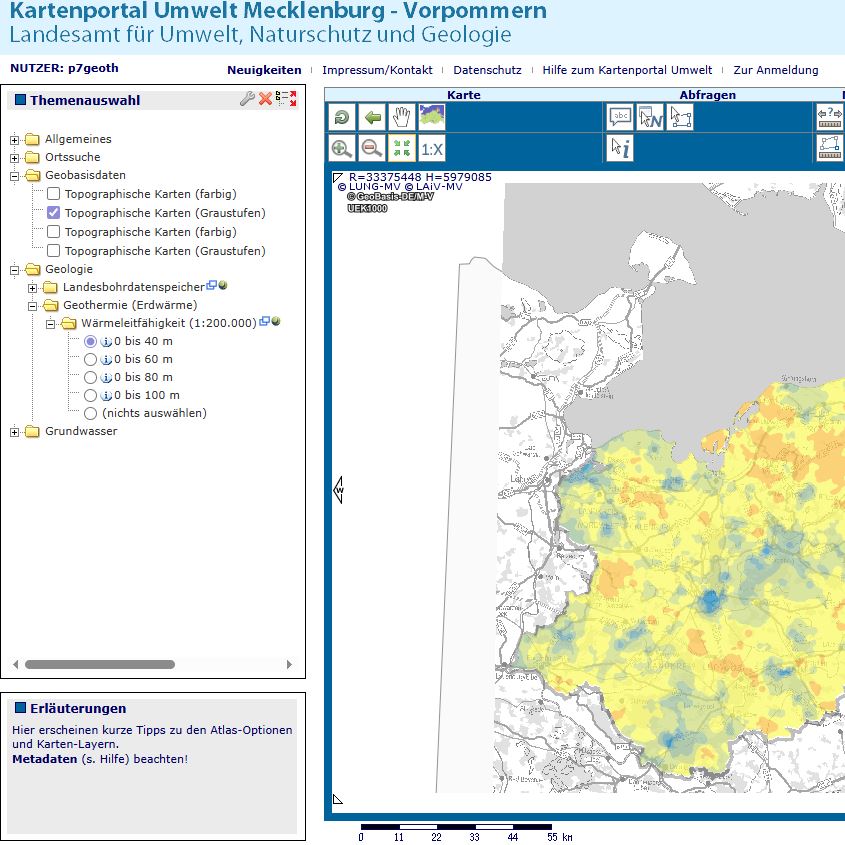Select the 0 bis 40 m radio button
The image size is (845, 845).
pos(90,341)
